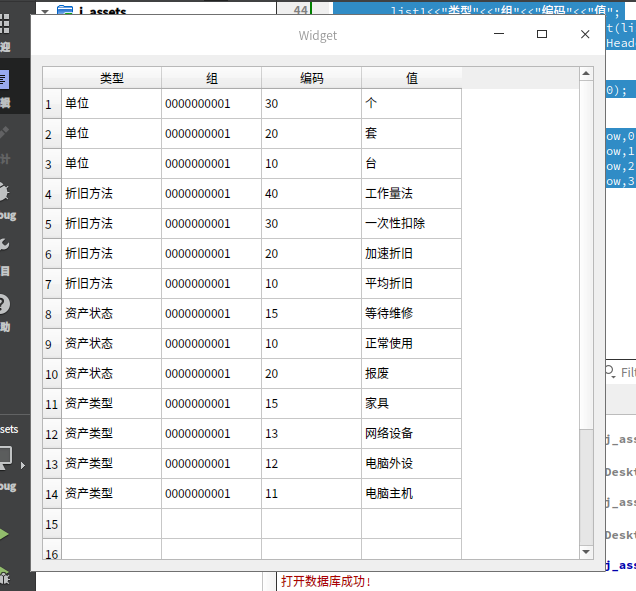Click the 类型 column header

pyautogui.click(x=112, y=78)
